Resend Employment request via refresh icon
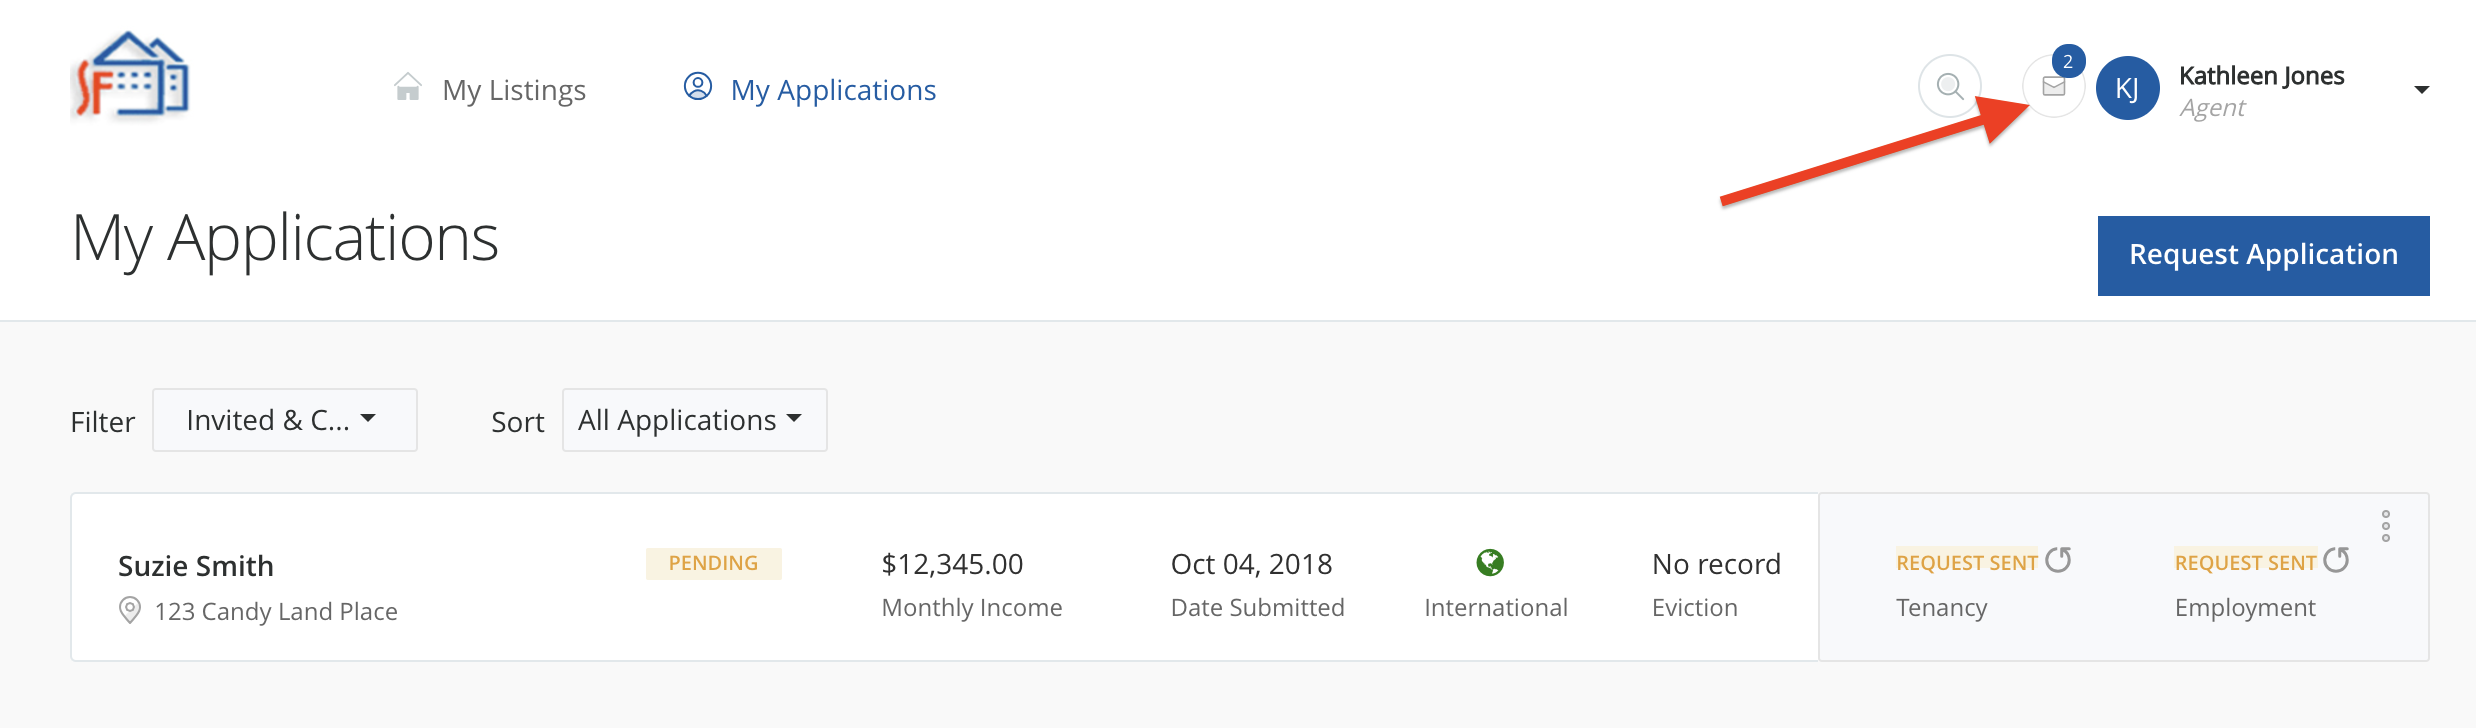The width and height of the screenshot is (2476, 728). (2336, 560)
